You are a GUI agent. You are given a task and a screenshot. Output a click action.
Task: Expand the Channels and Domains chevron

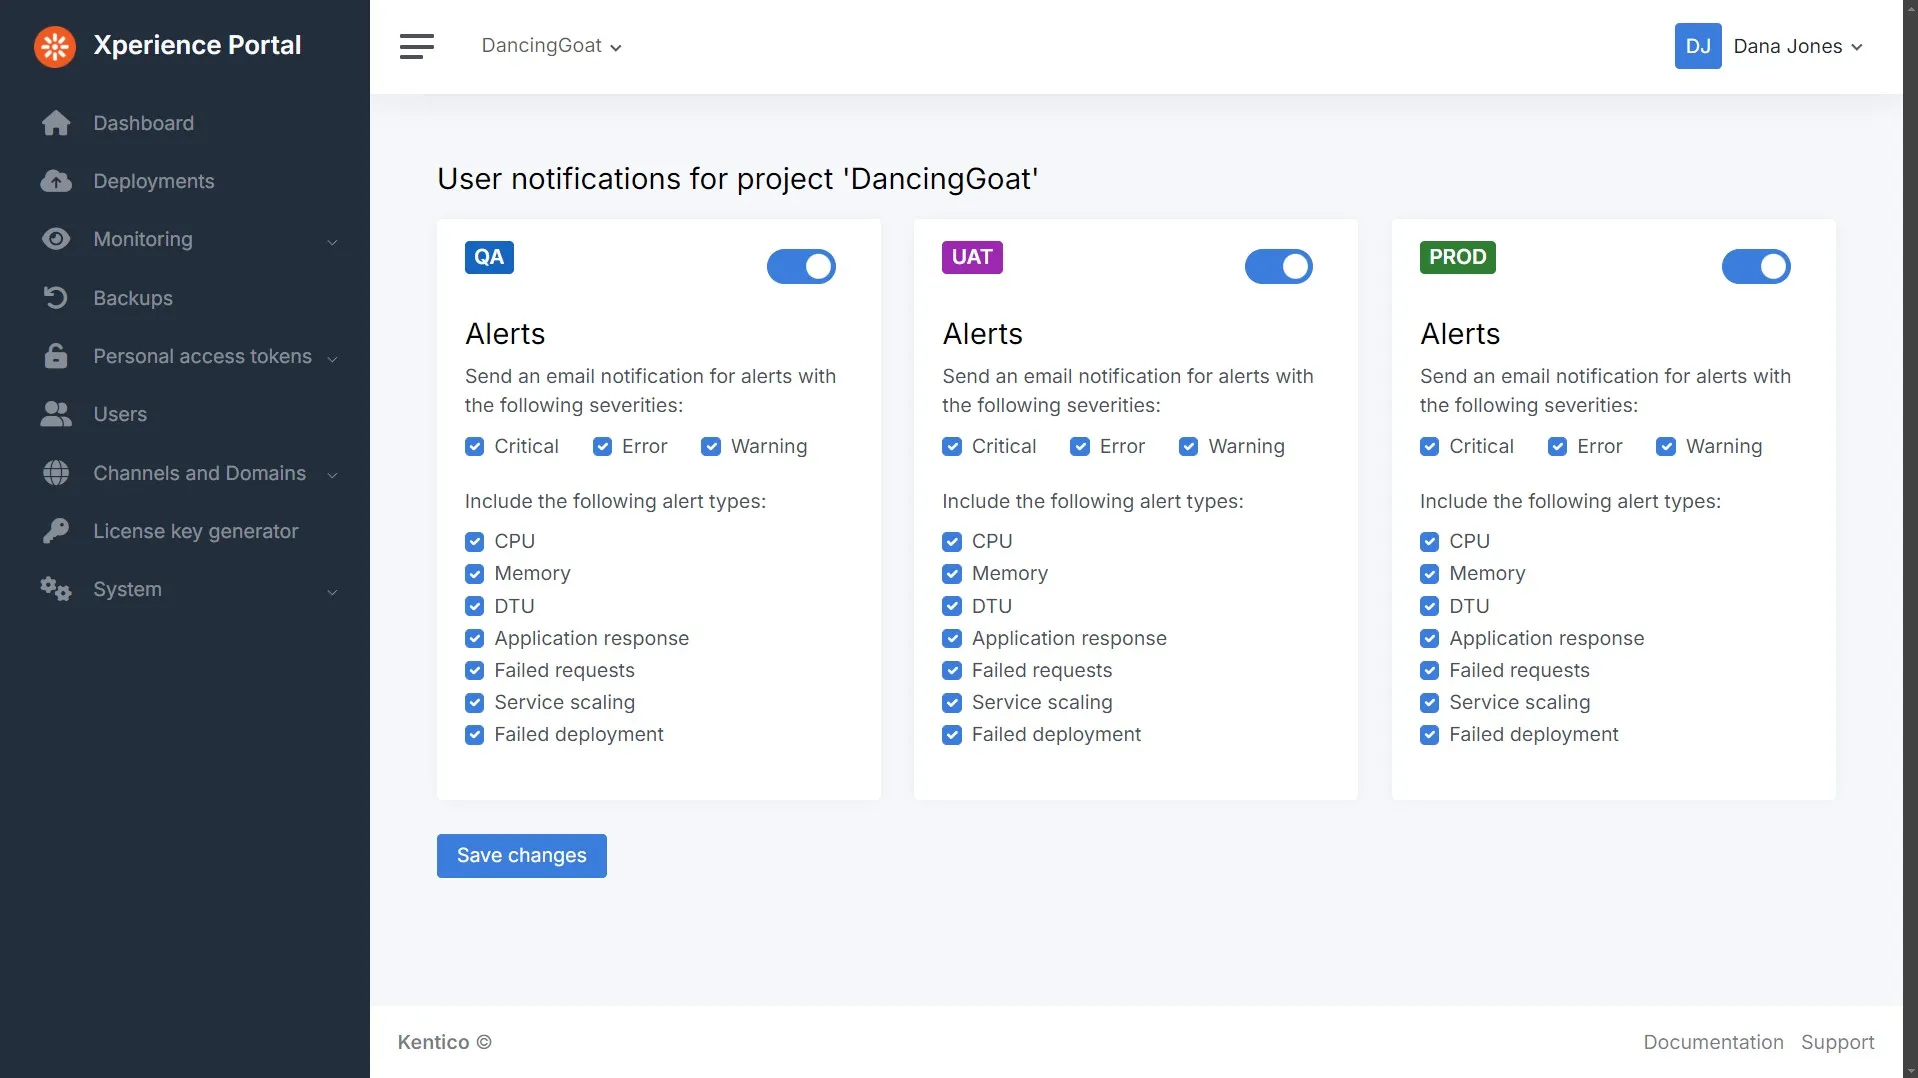tap(332, 475)
